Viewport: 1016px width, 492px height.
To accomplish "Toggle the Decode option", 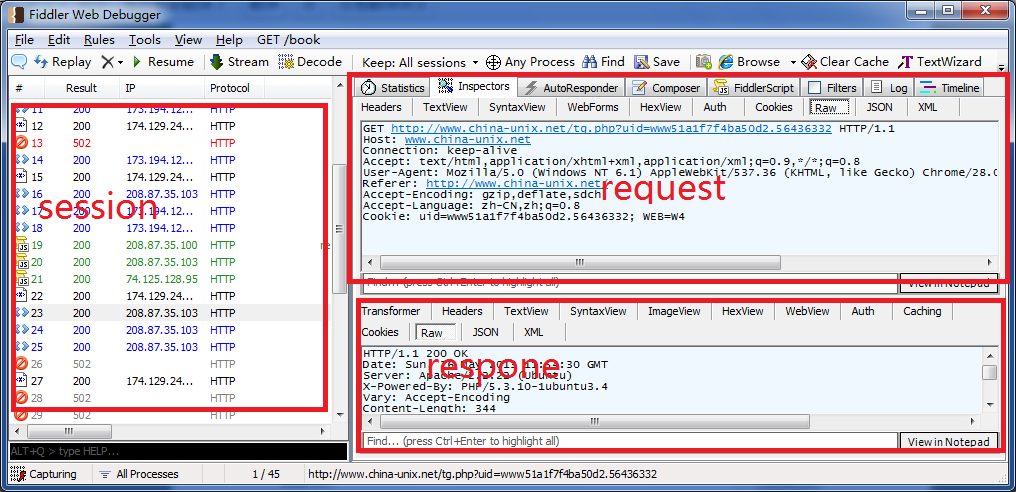I will coord(310,62).
